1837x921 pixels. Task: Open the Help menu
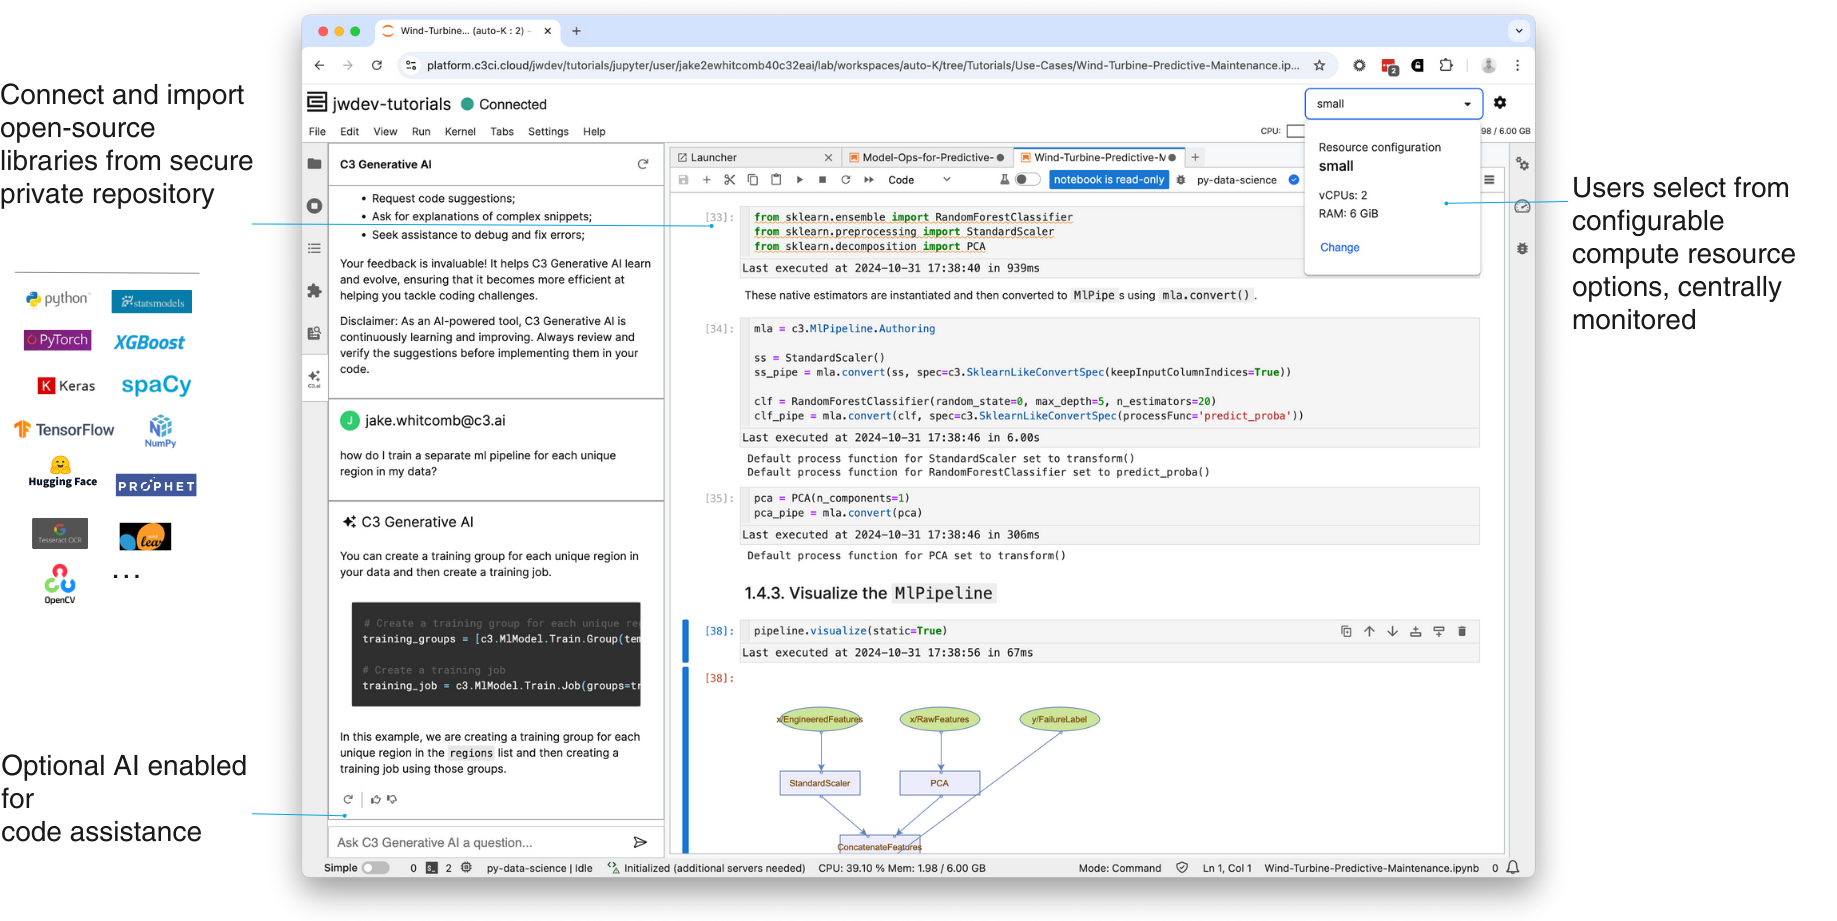[x=594, y=132]
